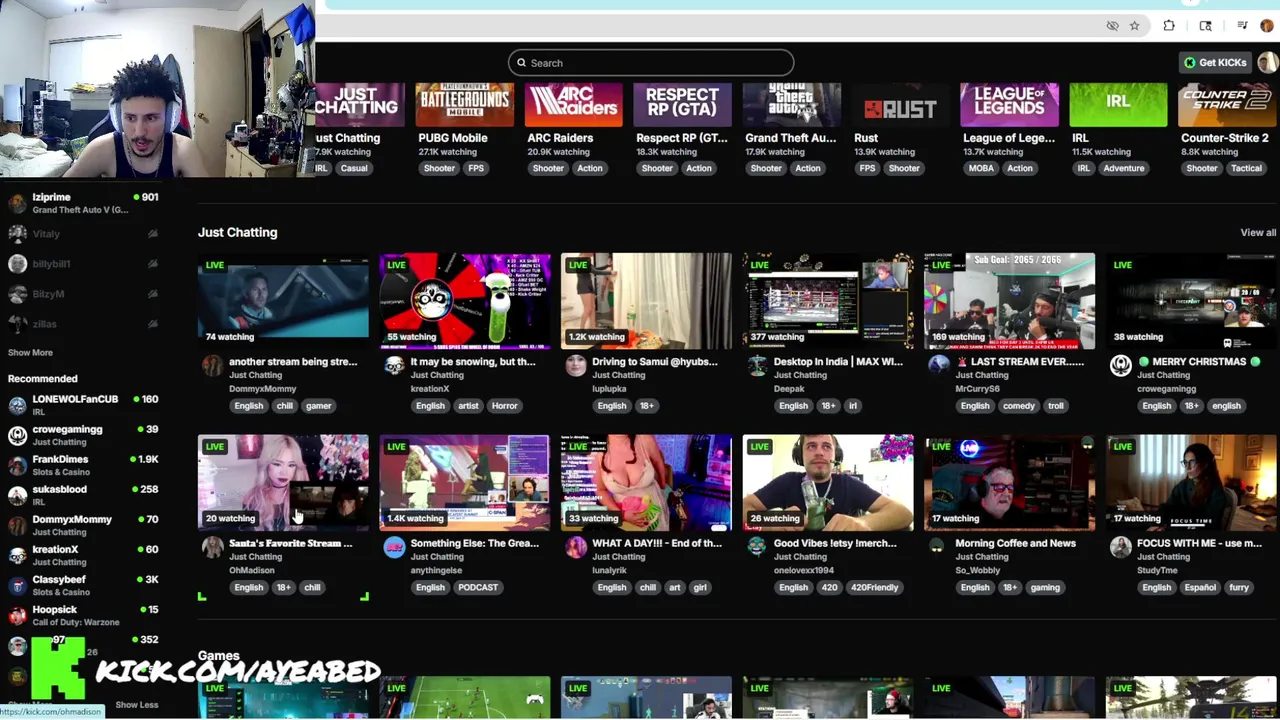The height and width of the screenshot is (720, 1280).
Task: Click DommyxMommy avatar under first stream card
Action: (x=212, y=365)
